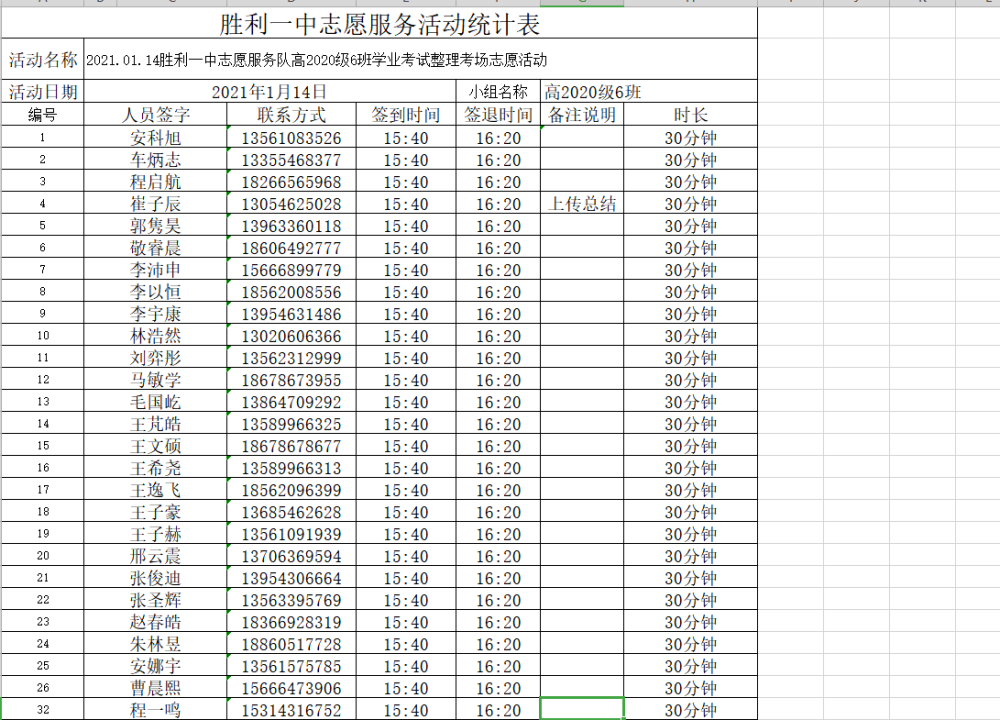Image resolution: width=1000 pixels, height=720 pixels.
Task: Select phone number 13355468377
Action: tap(291, 159)
